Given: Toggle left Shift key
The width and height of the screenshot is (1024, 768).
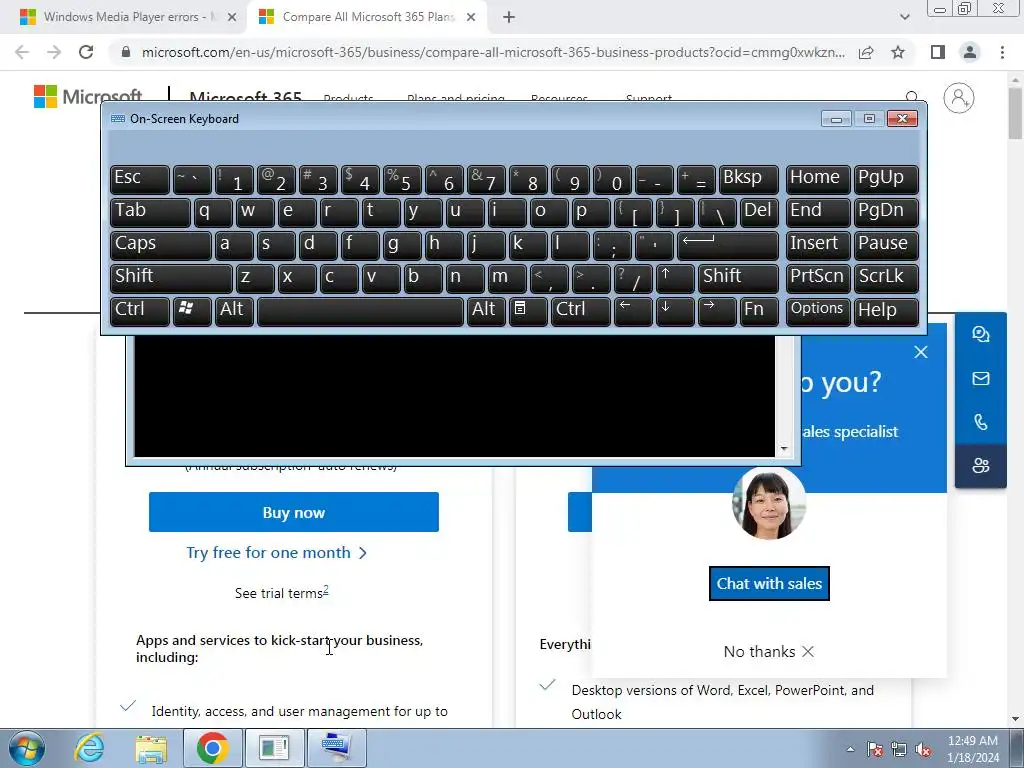Looking at the screenshot, I should [171, 278].
